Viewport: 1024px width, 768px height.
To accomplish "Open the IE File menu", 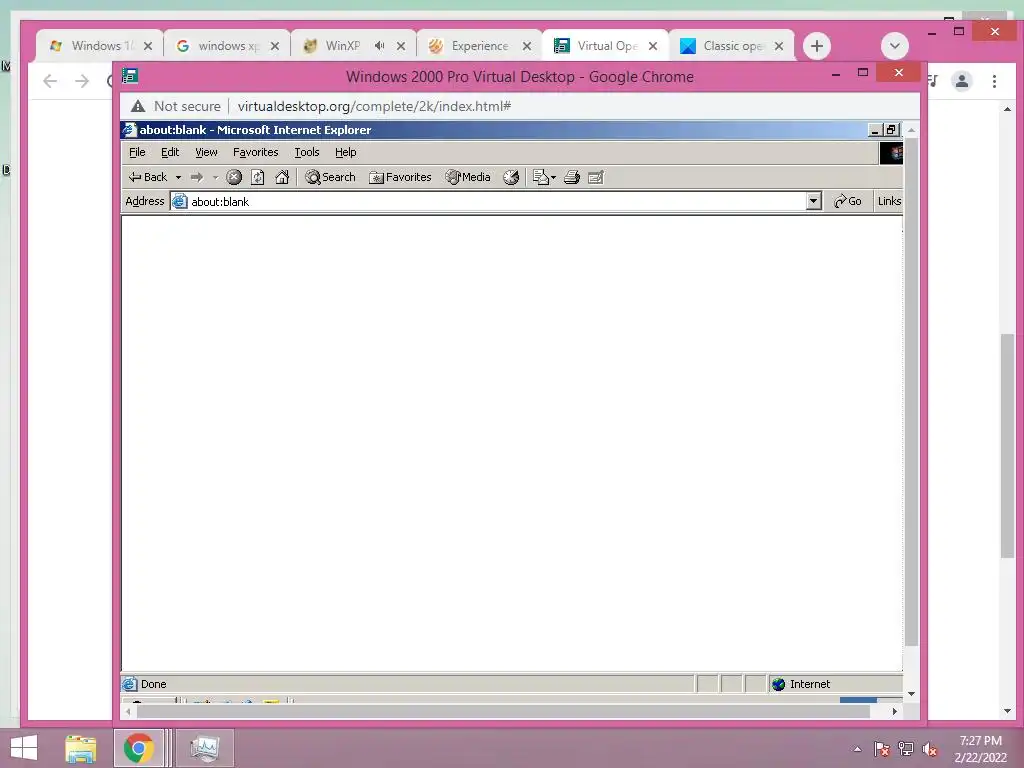I will 137,152.
